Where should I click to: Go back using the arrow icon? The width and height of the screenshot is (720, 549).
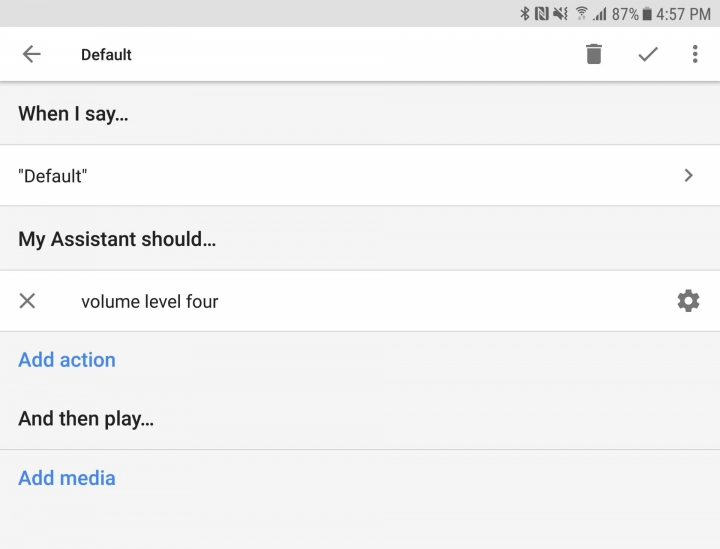pos(32,54)
